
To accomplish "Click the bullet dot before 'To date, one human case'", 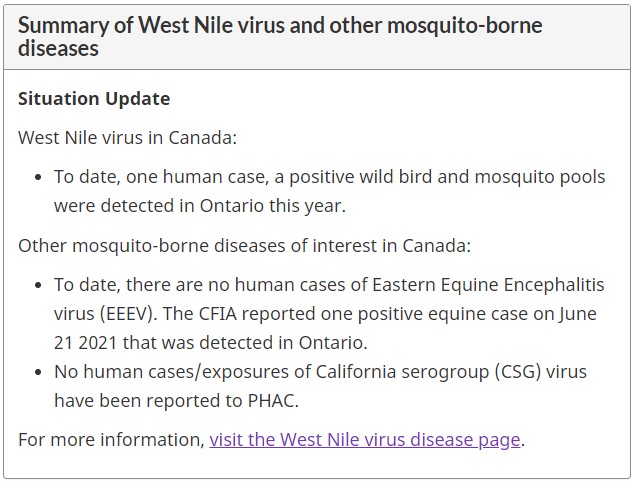I will 38,177.
